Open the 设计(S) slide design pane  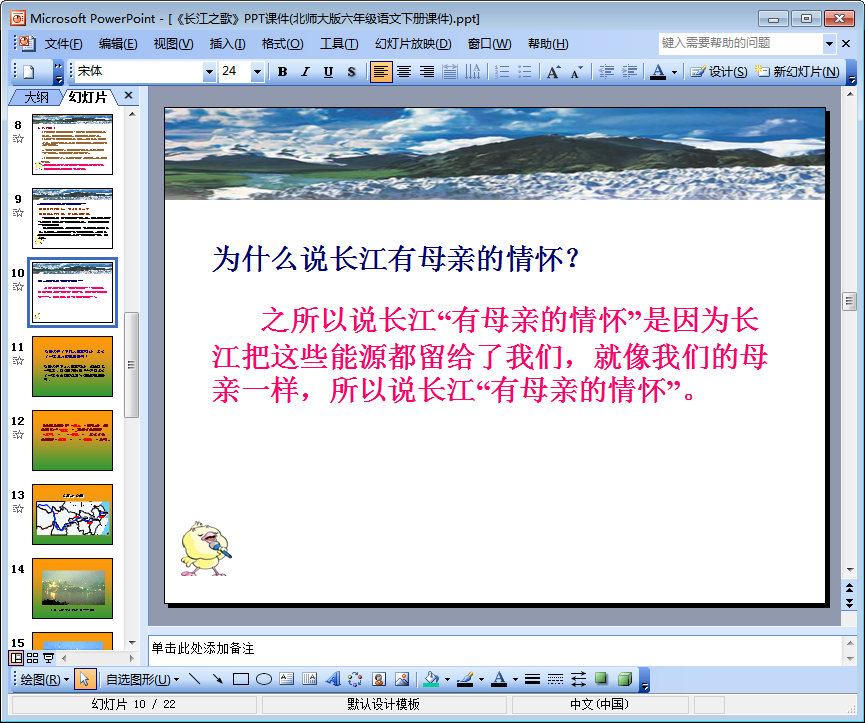[719, 72]
